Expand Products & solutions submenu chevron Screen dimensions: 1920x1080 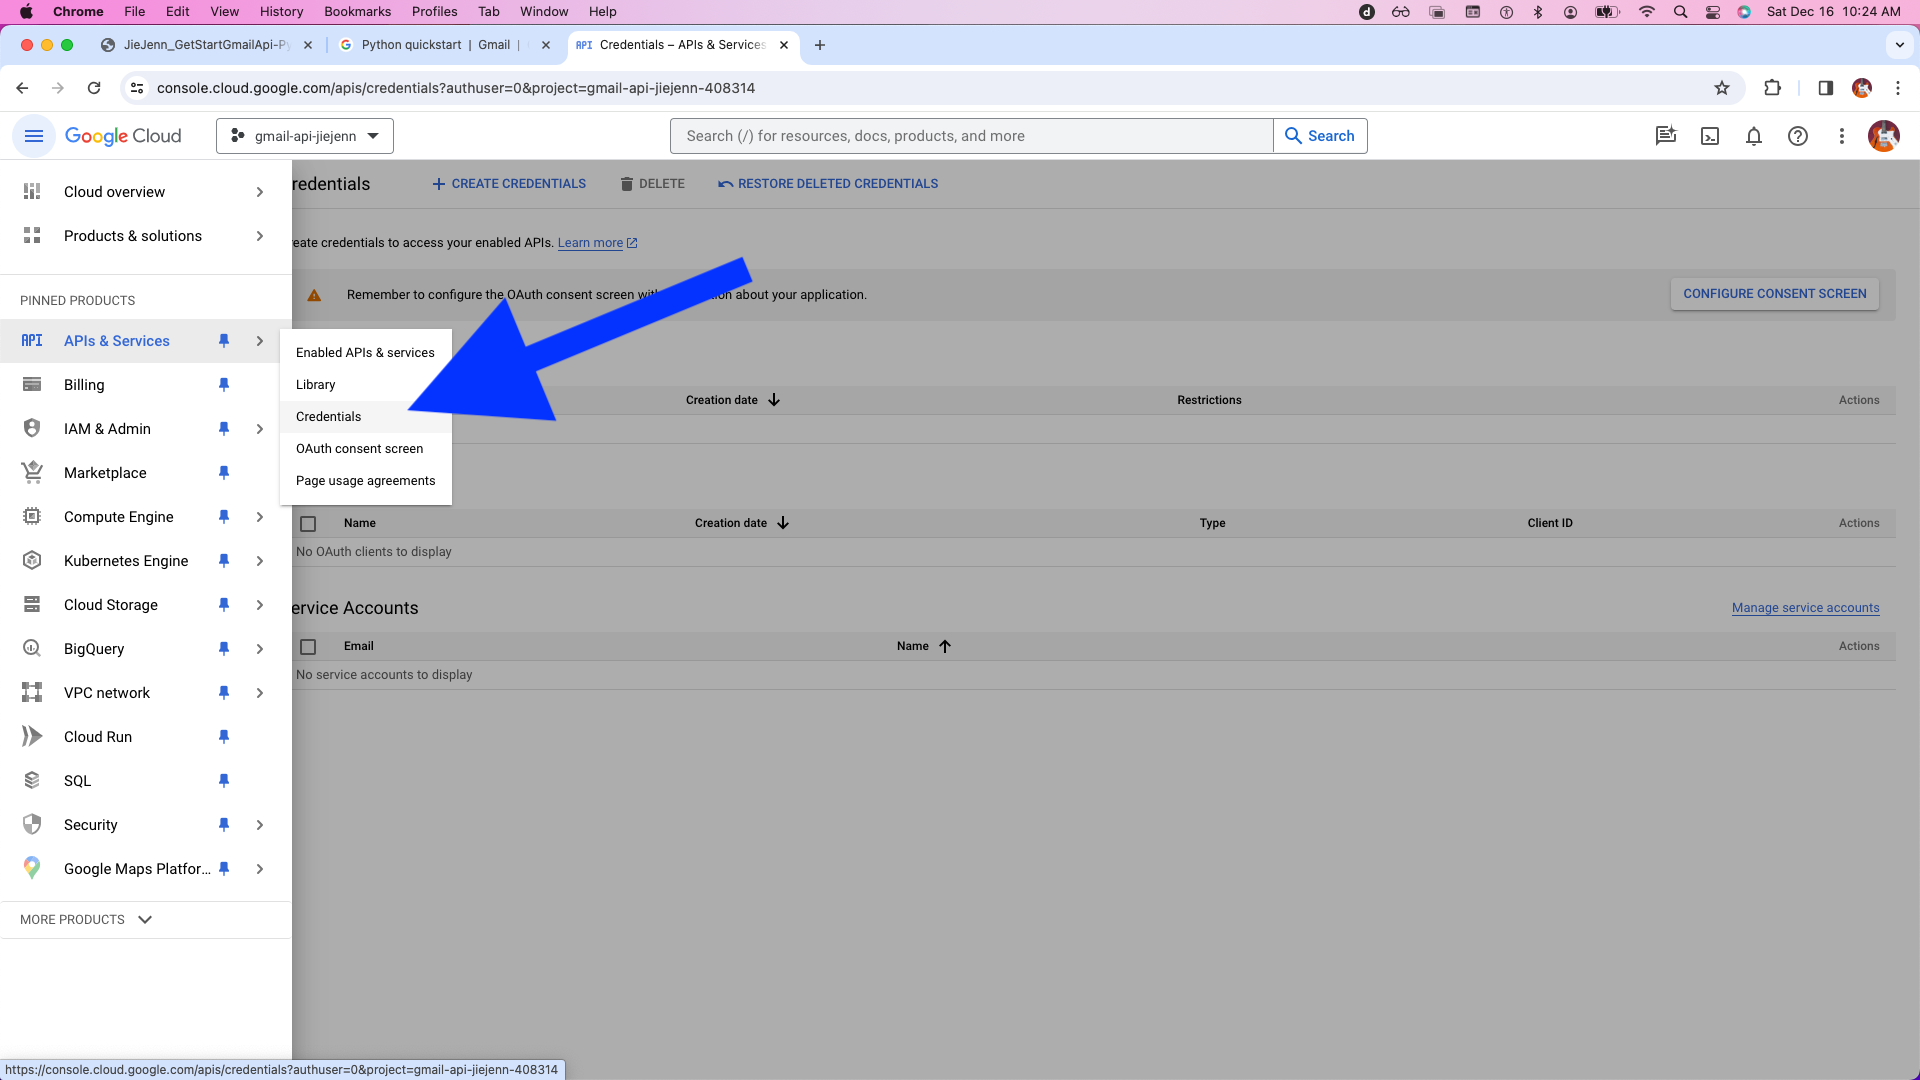coord(260,236)
